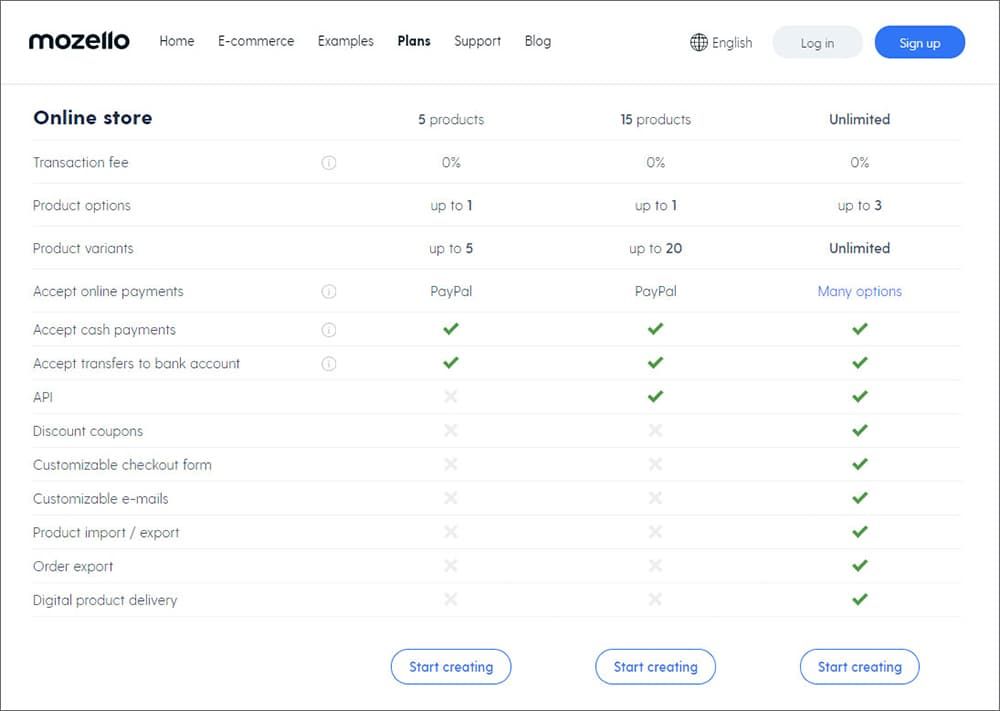Open the English language selector
This screenshot has height=711, width=1000.
point(721,43)
